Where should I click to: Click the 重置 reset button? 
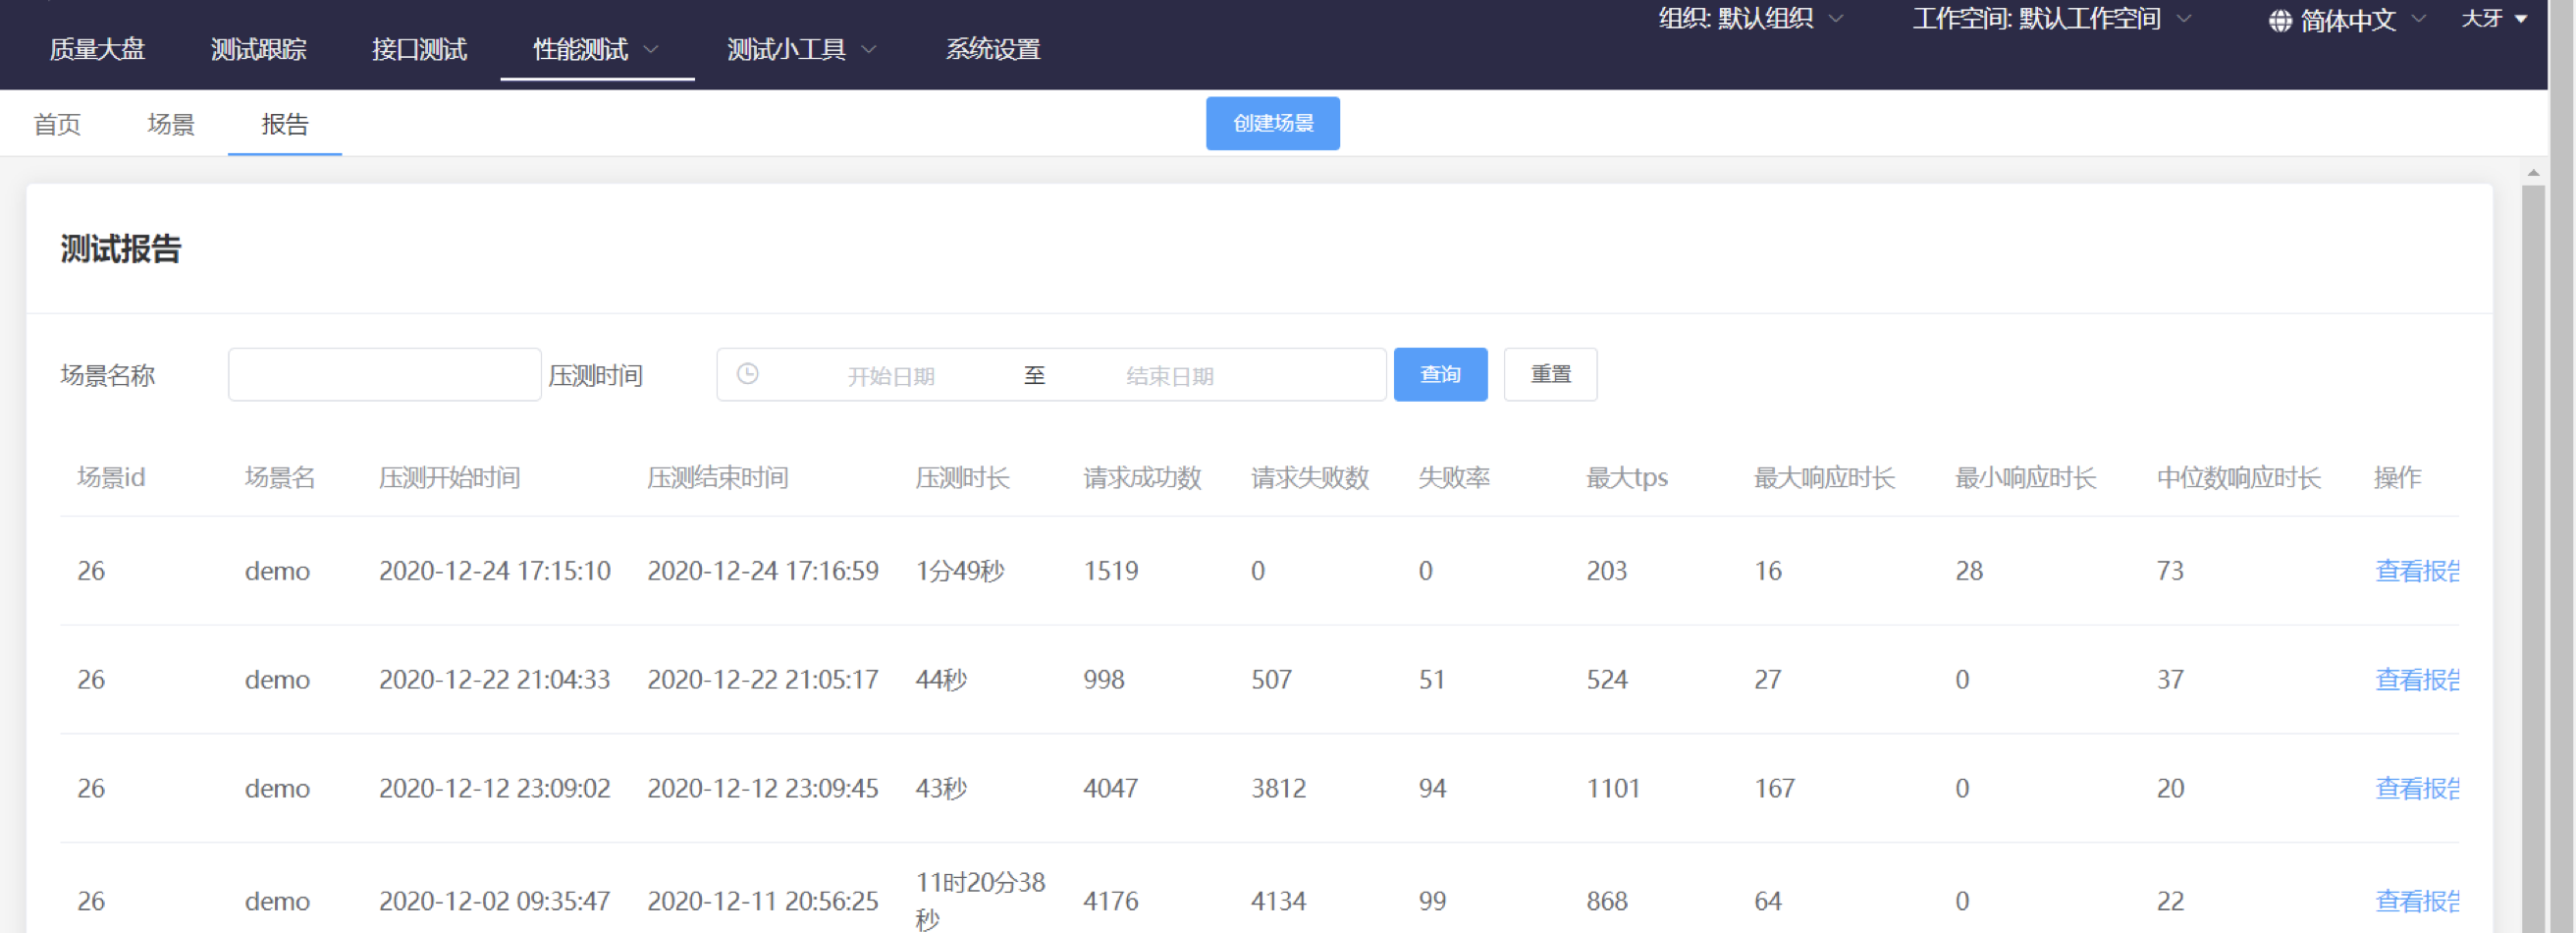(1549, 374)
